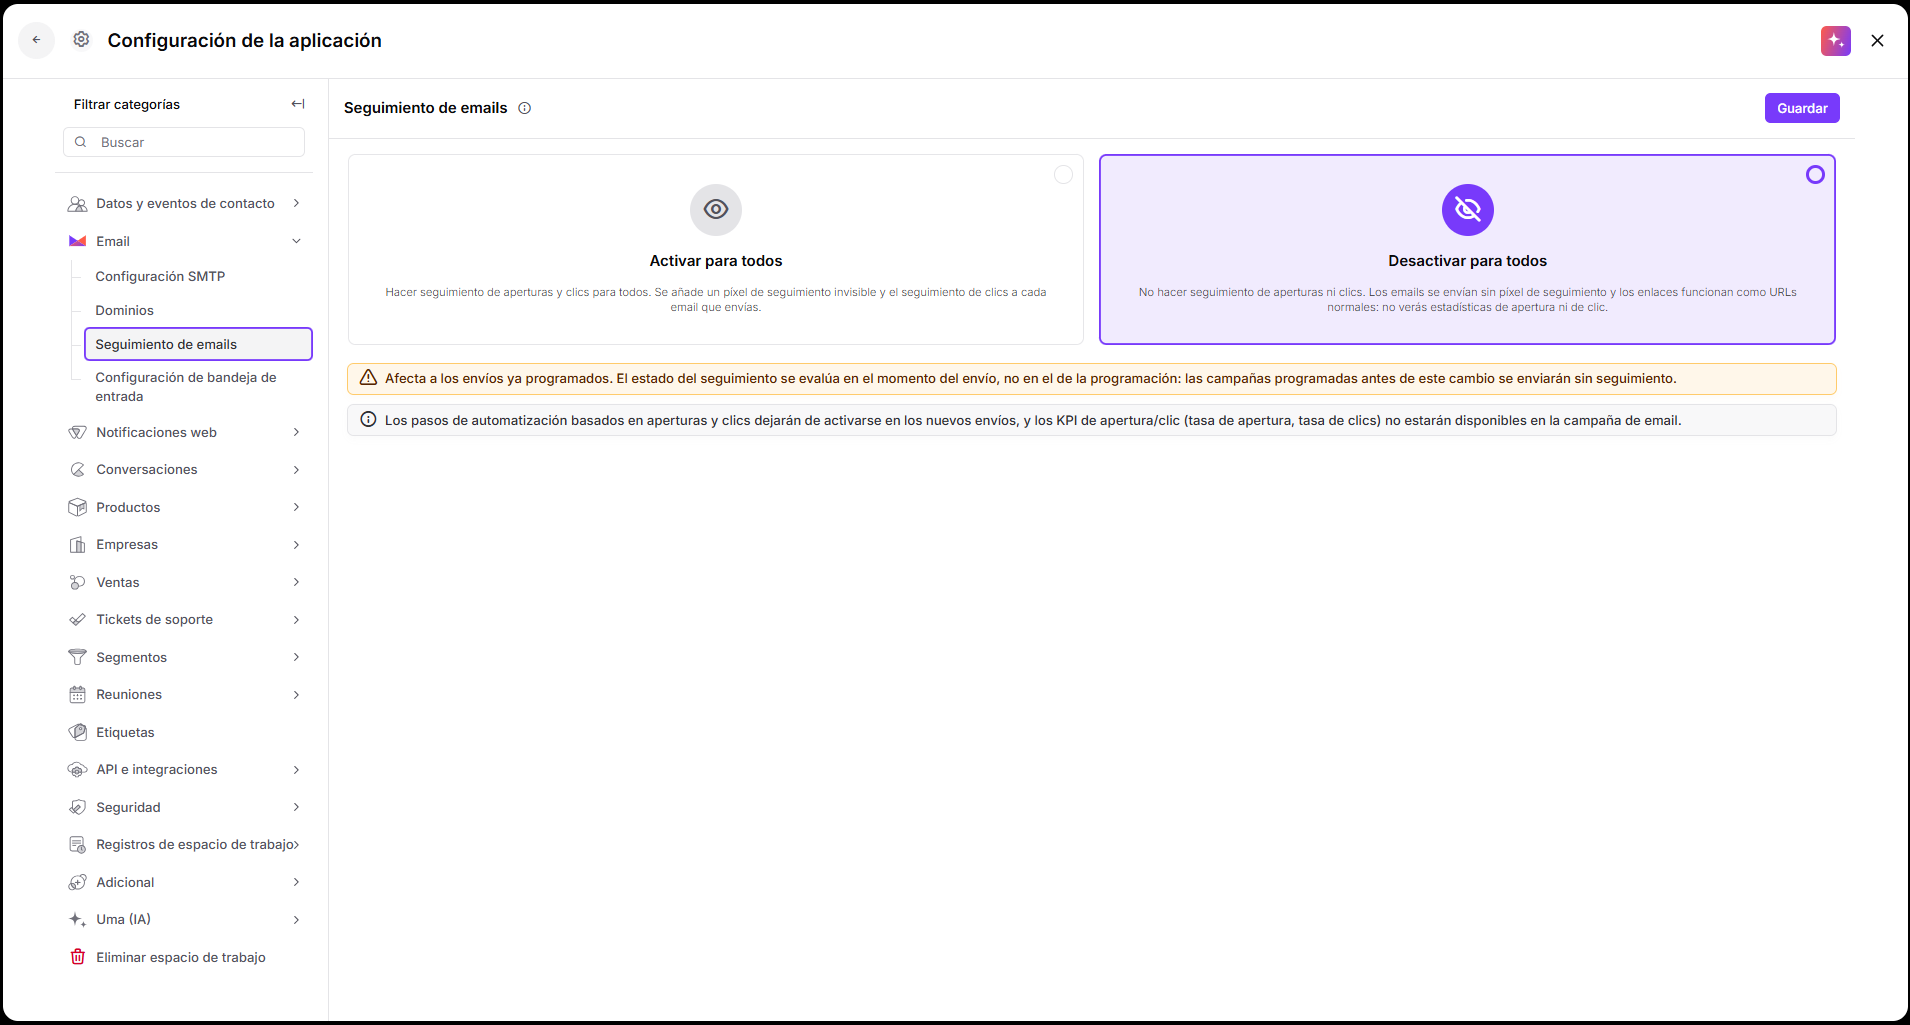
Task: Click the eye icon for Activar para todos
Action: [716, 209]
